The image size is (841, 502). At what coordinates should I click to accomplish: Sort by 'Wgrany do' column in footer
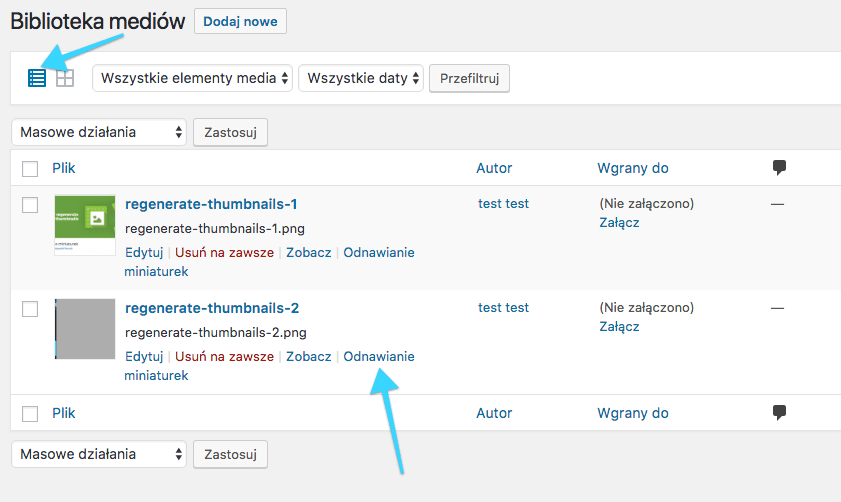(x=633, y=413)
